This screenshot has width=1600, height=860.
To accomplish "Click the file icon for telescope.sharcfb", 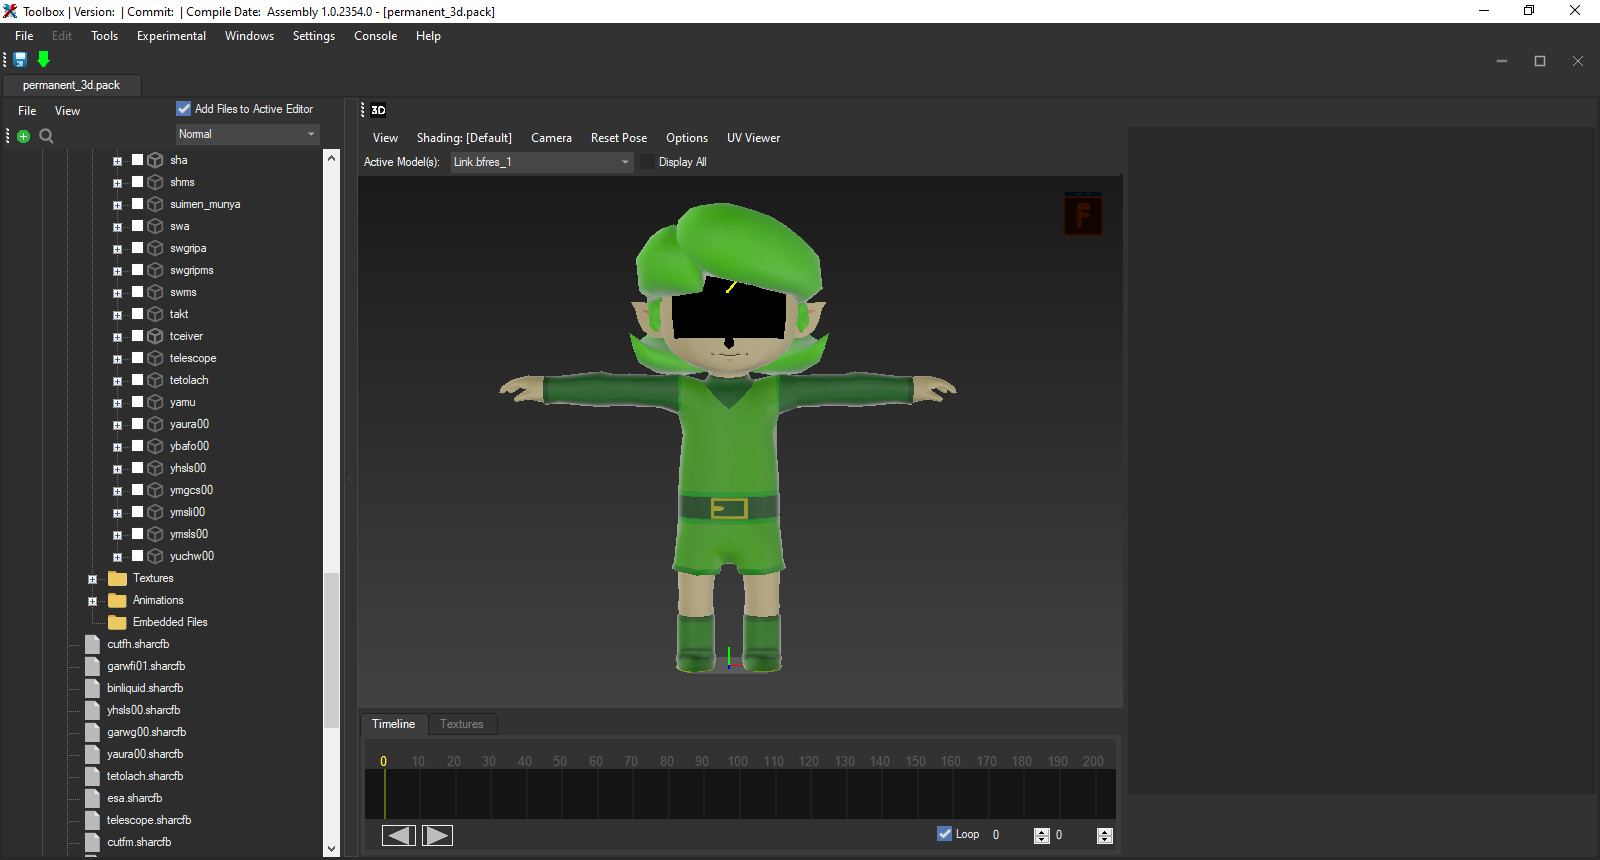I will 93,820.
